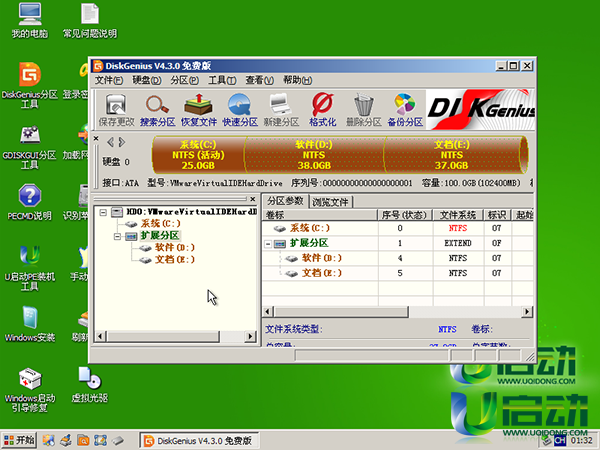Open 搜索分区 search partitions tool
600x450 pixels.
click(x=157, y=110)
